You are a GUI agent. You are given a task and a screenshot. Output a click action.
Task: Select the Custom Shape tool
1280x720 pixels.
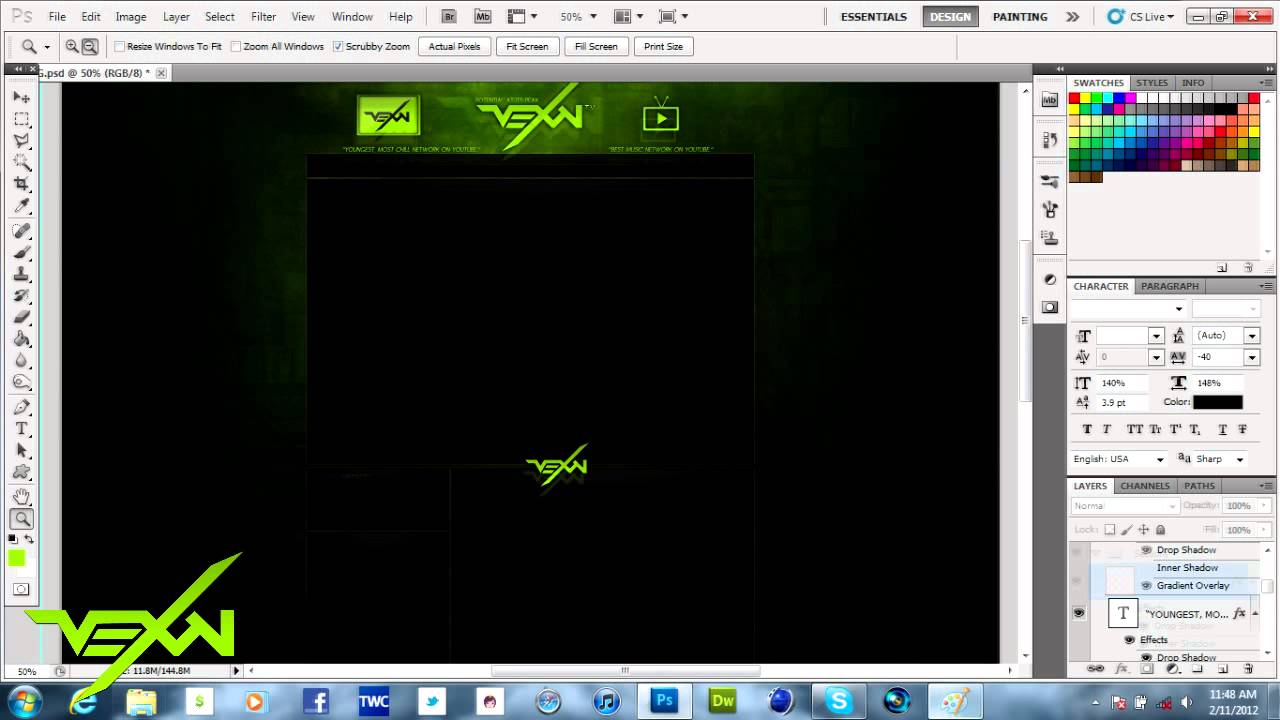21,473
